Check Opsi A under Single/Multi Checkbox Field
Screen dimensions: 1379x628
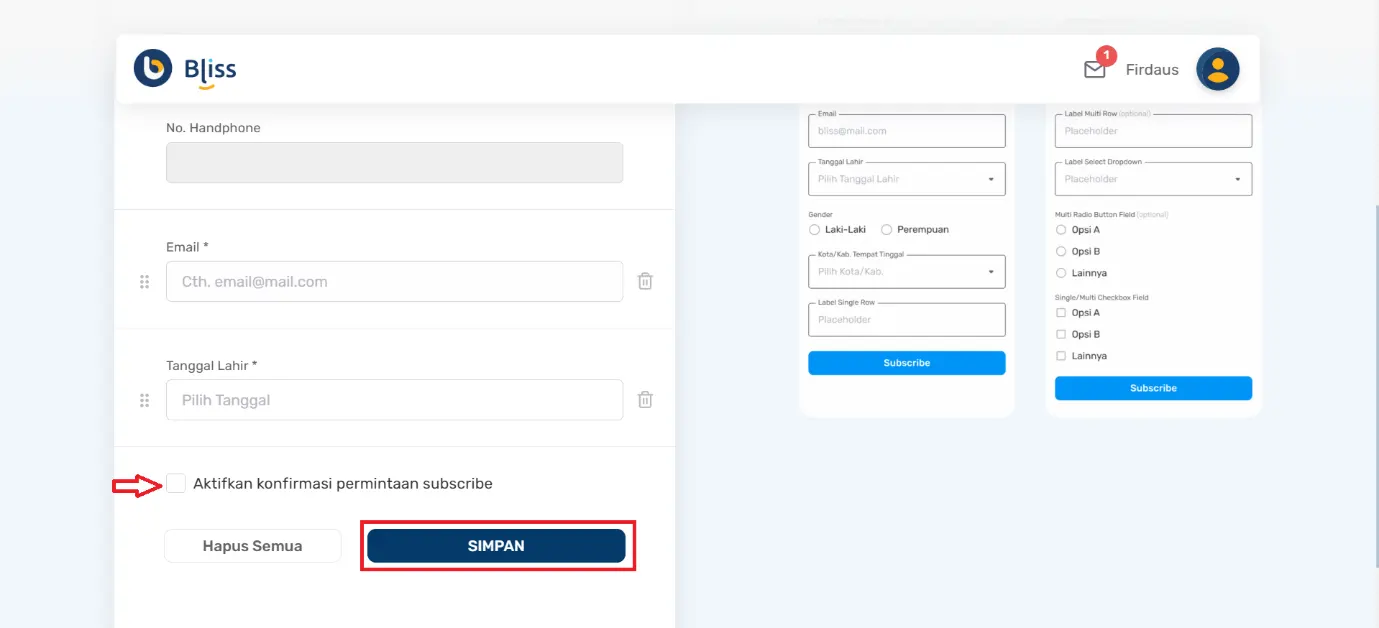[1060, 312]
